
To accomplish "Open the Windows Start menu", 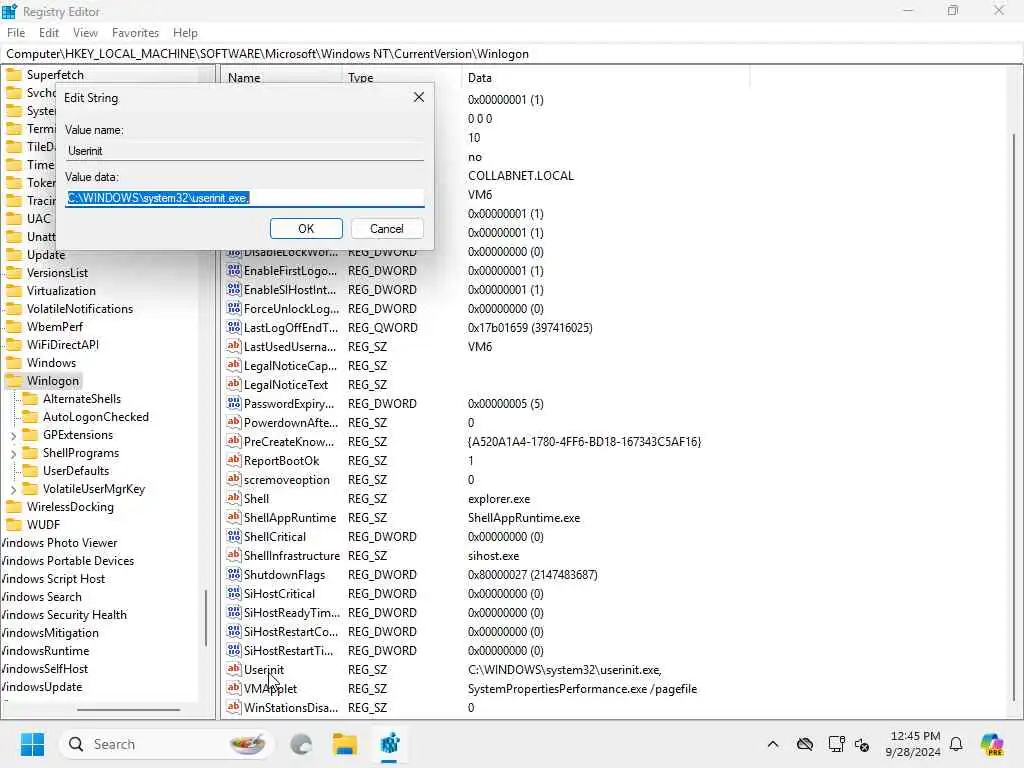I will coord(32,744).
